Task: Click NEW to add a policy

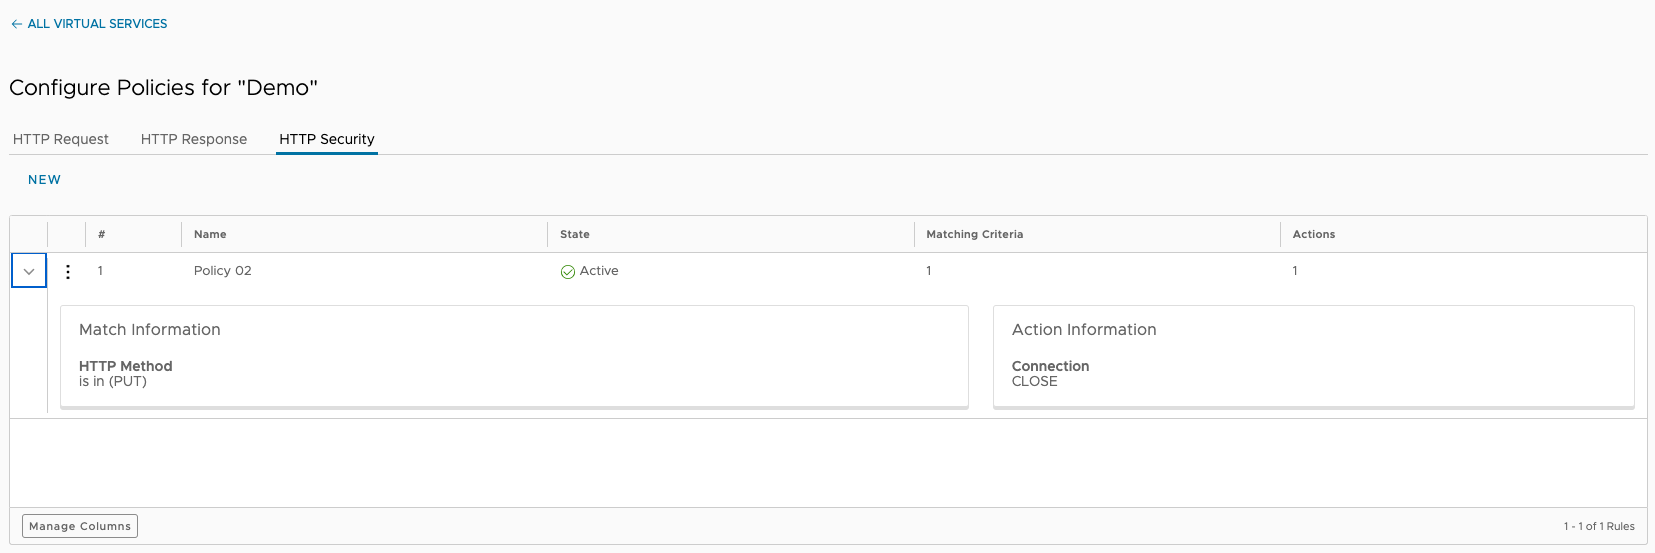Action: 45,180
